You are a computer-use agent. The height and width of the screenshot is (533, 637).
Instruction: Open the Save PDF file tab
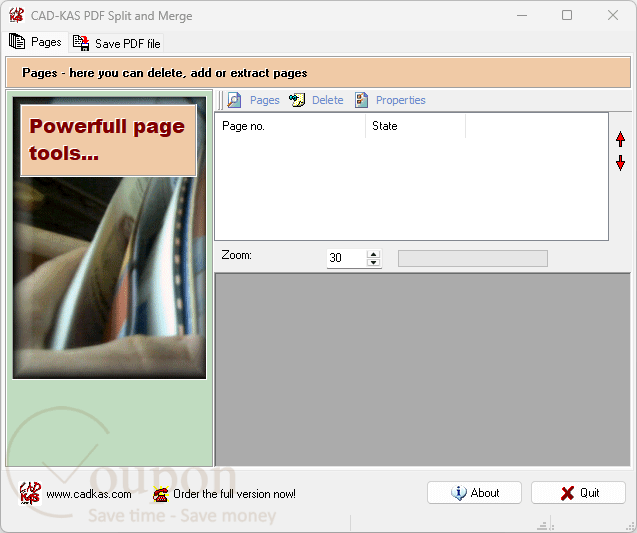pos(116,43)
